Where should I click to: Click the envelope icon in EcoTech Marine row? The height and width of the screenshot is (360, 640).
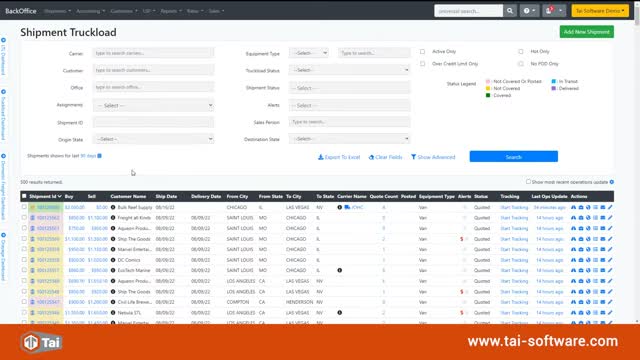603,271
